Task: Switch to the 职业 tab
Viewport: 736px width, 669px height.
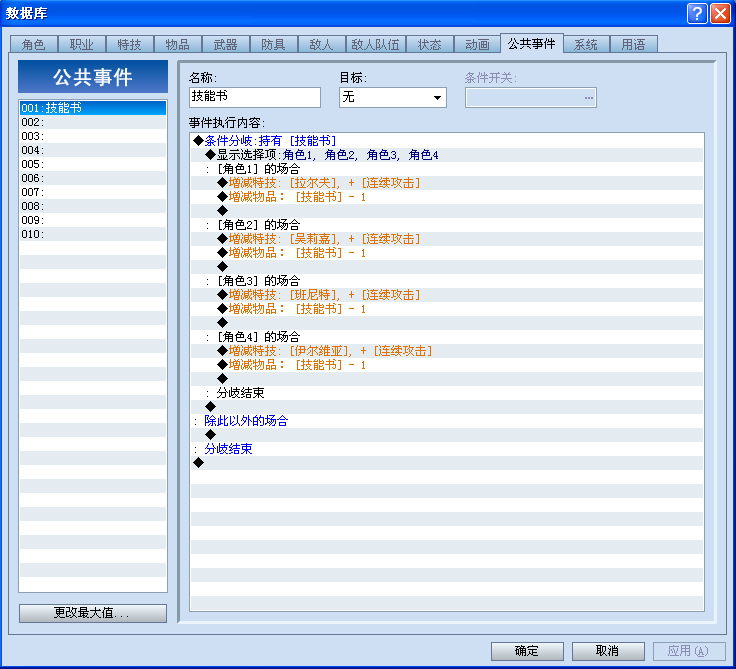Action: click(82, 45)
